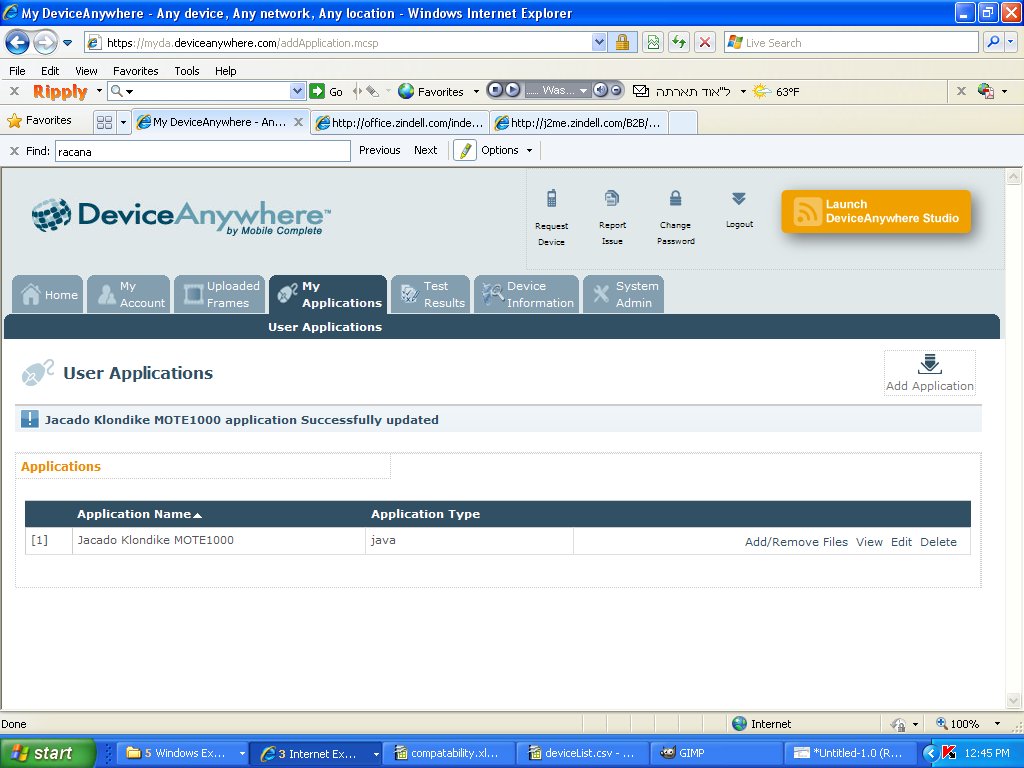
Task: Switch to the office.zindell.com tab
Action: tap(400, 123)
